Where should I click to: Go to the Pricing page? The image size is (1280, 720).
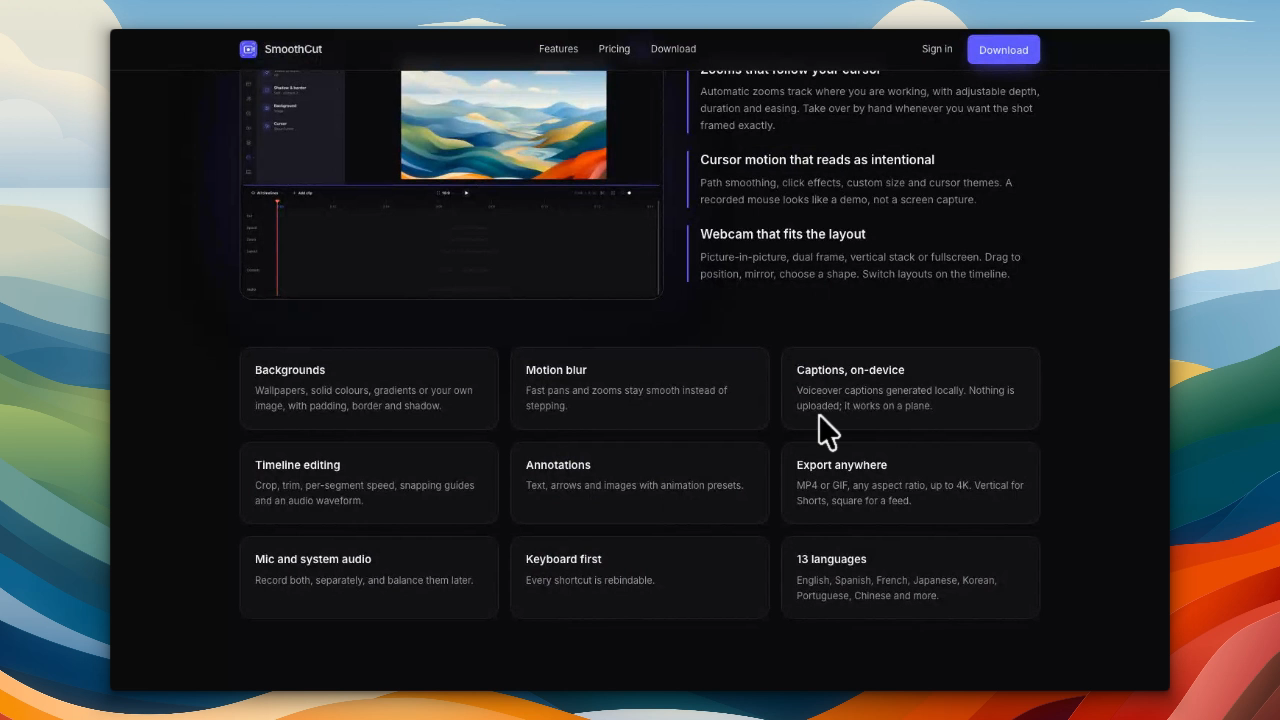(x=614, y=49)
